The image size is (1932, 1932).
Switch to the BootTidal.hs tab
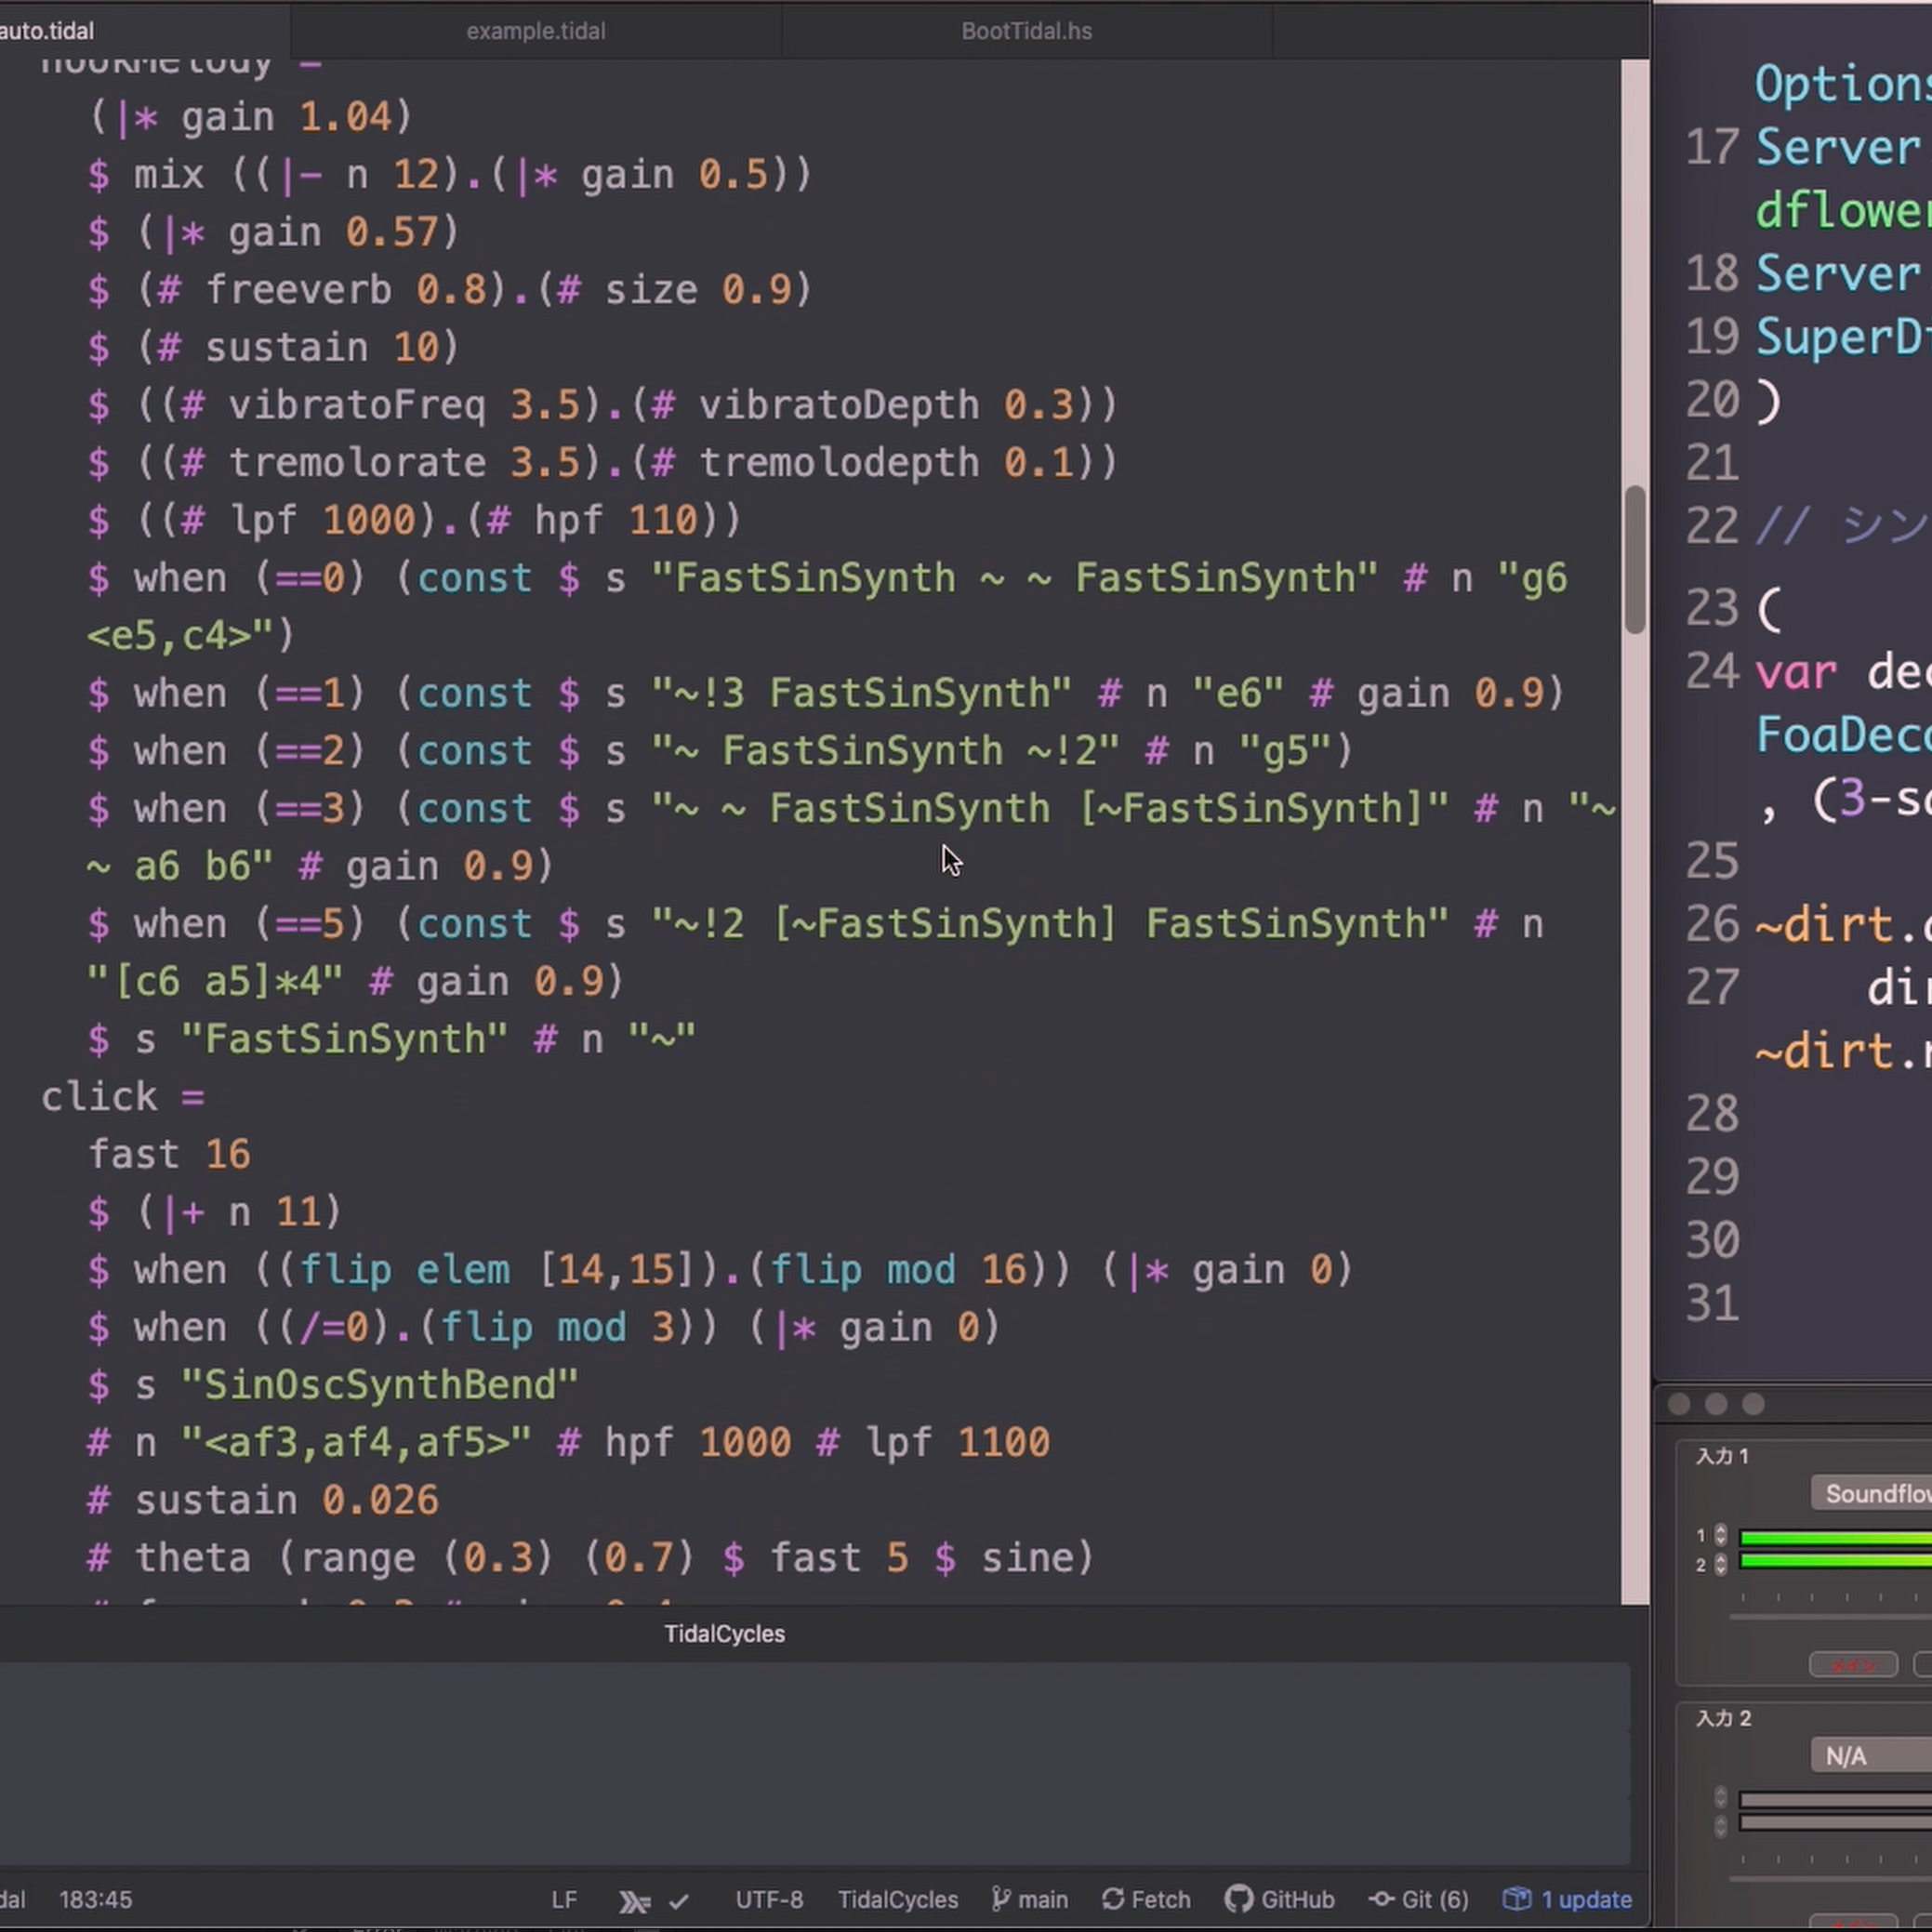pyautogui.click(x=1026, y=31)
